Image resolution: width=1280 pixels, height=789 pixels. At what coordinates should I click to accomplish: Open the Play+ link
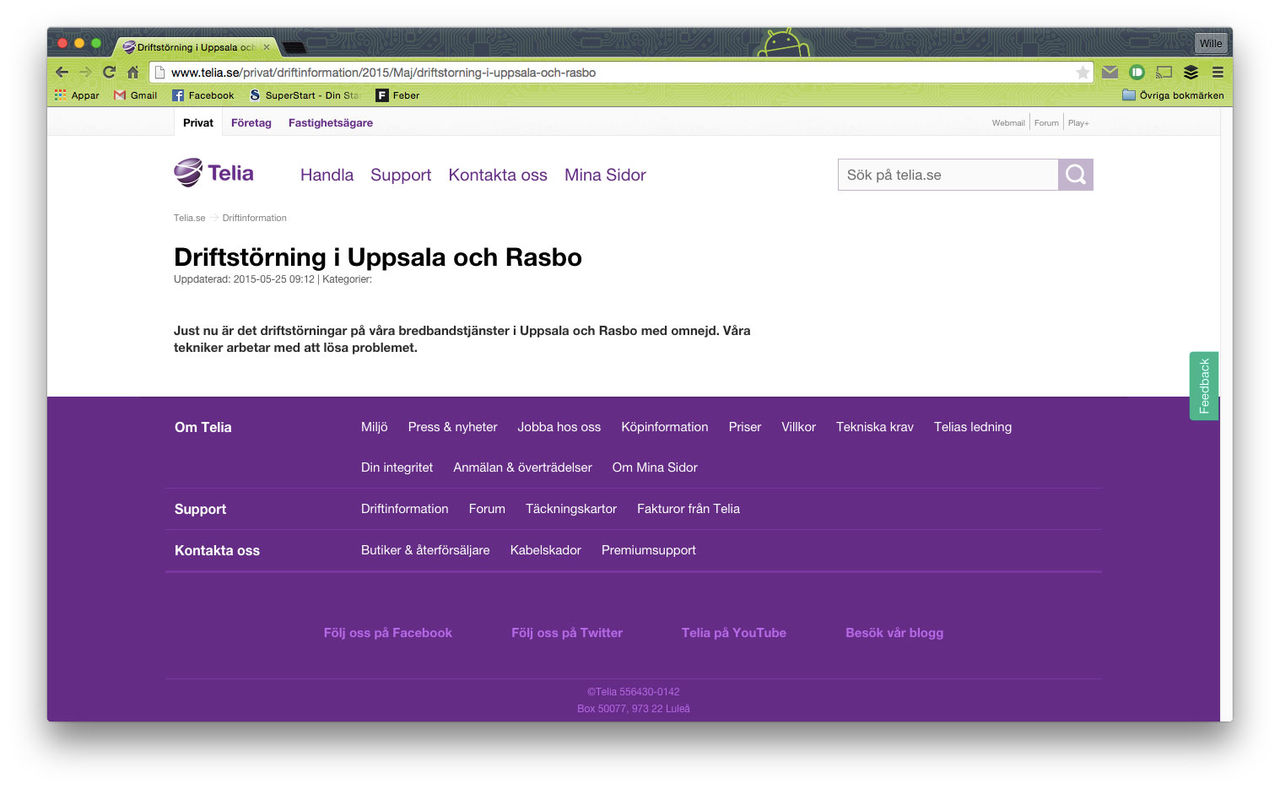1079,123
